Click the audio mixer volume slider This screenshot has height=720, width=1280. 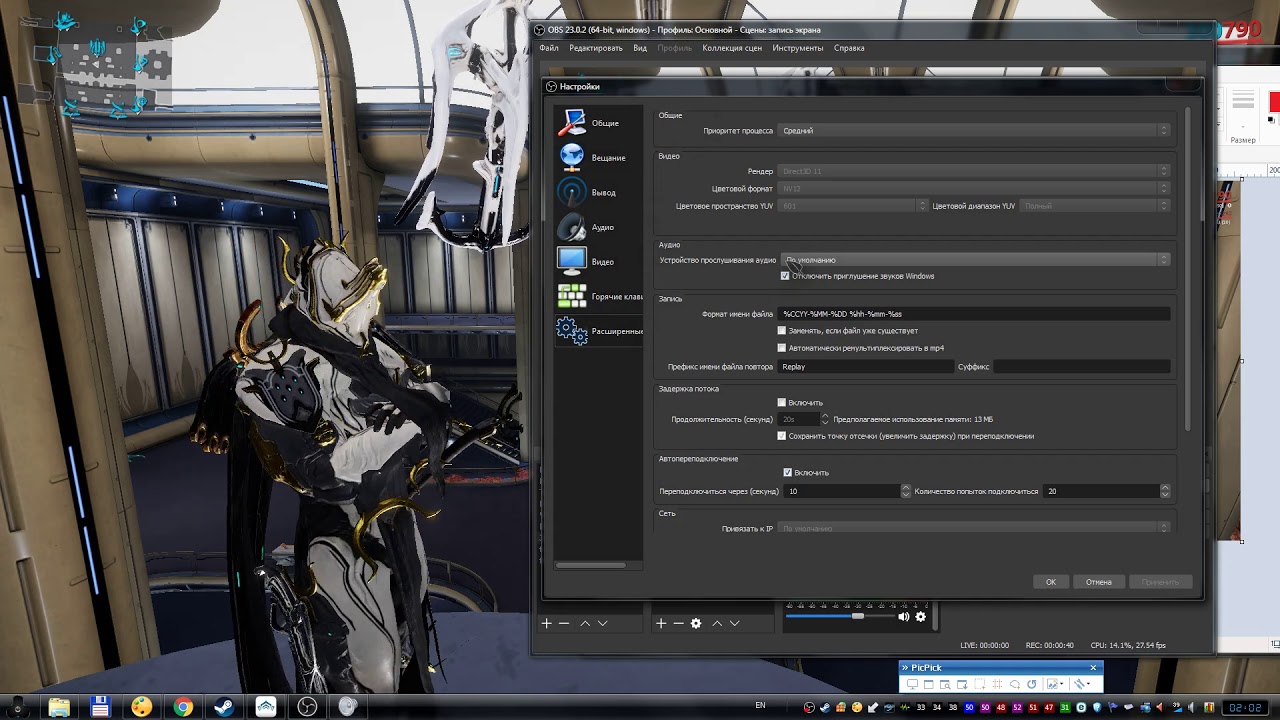[x=838, y=616]
